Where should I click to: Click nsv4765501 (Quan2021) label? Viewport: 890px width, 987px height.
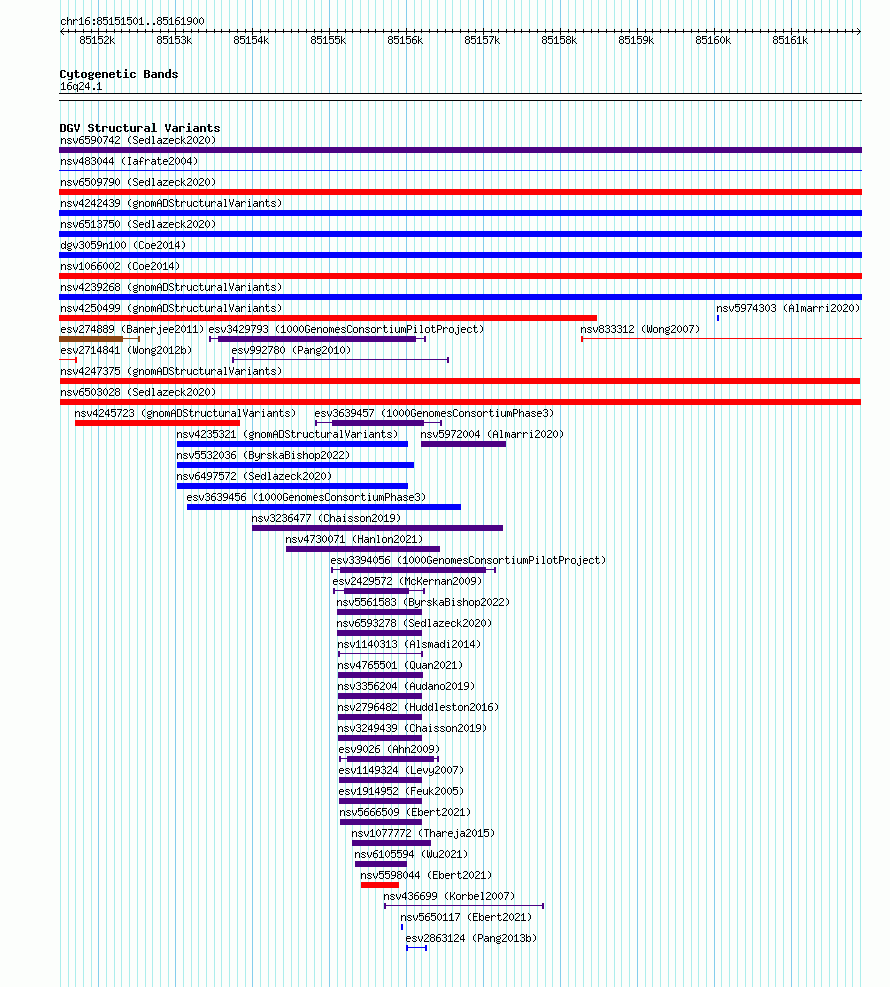click(x=400, y=665)
